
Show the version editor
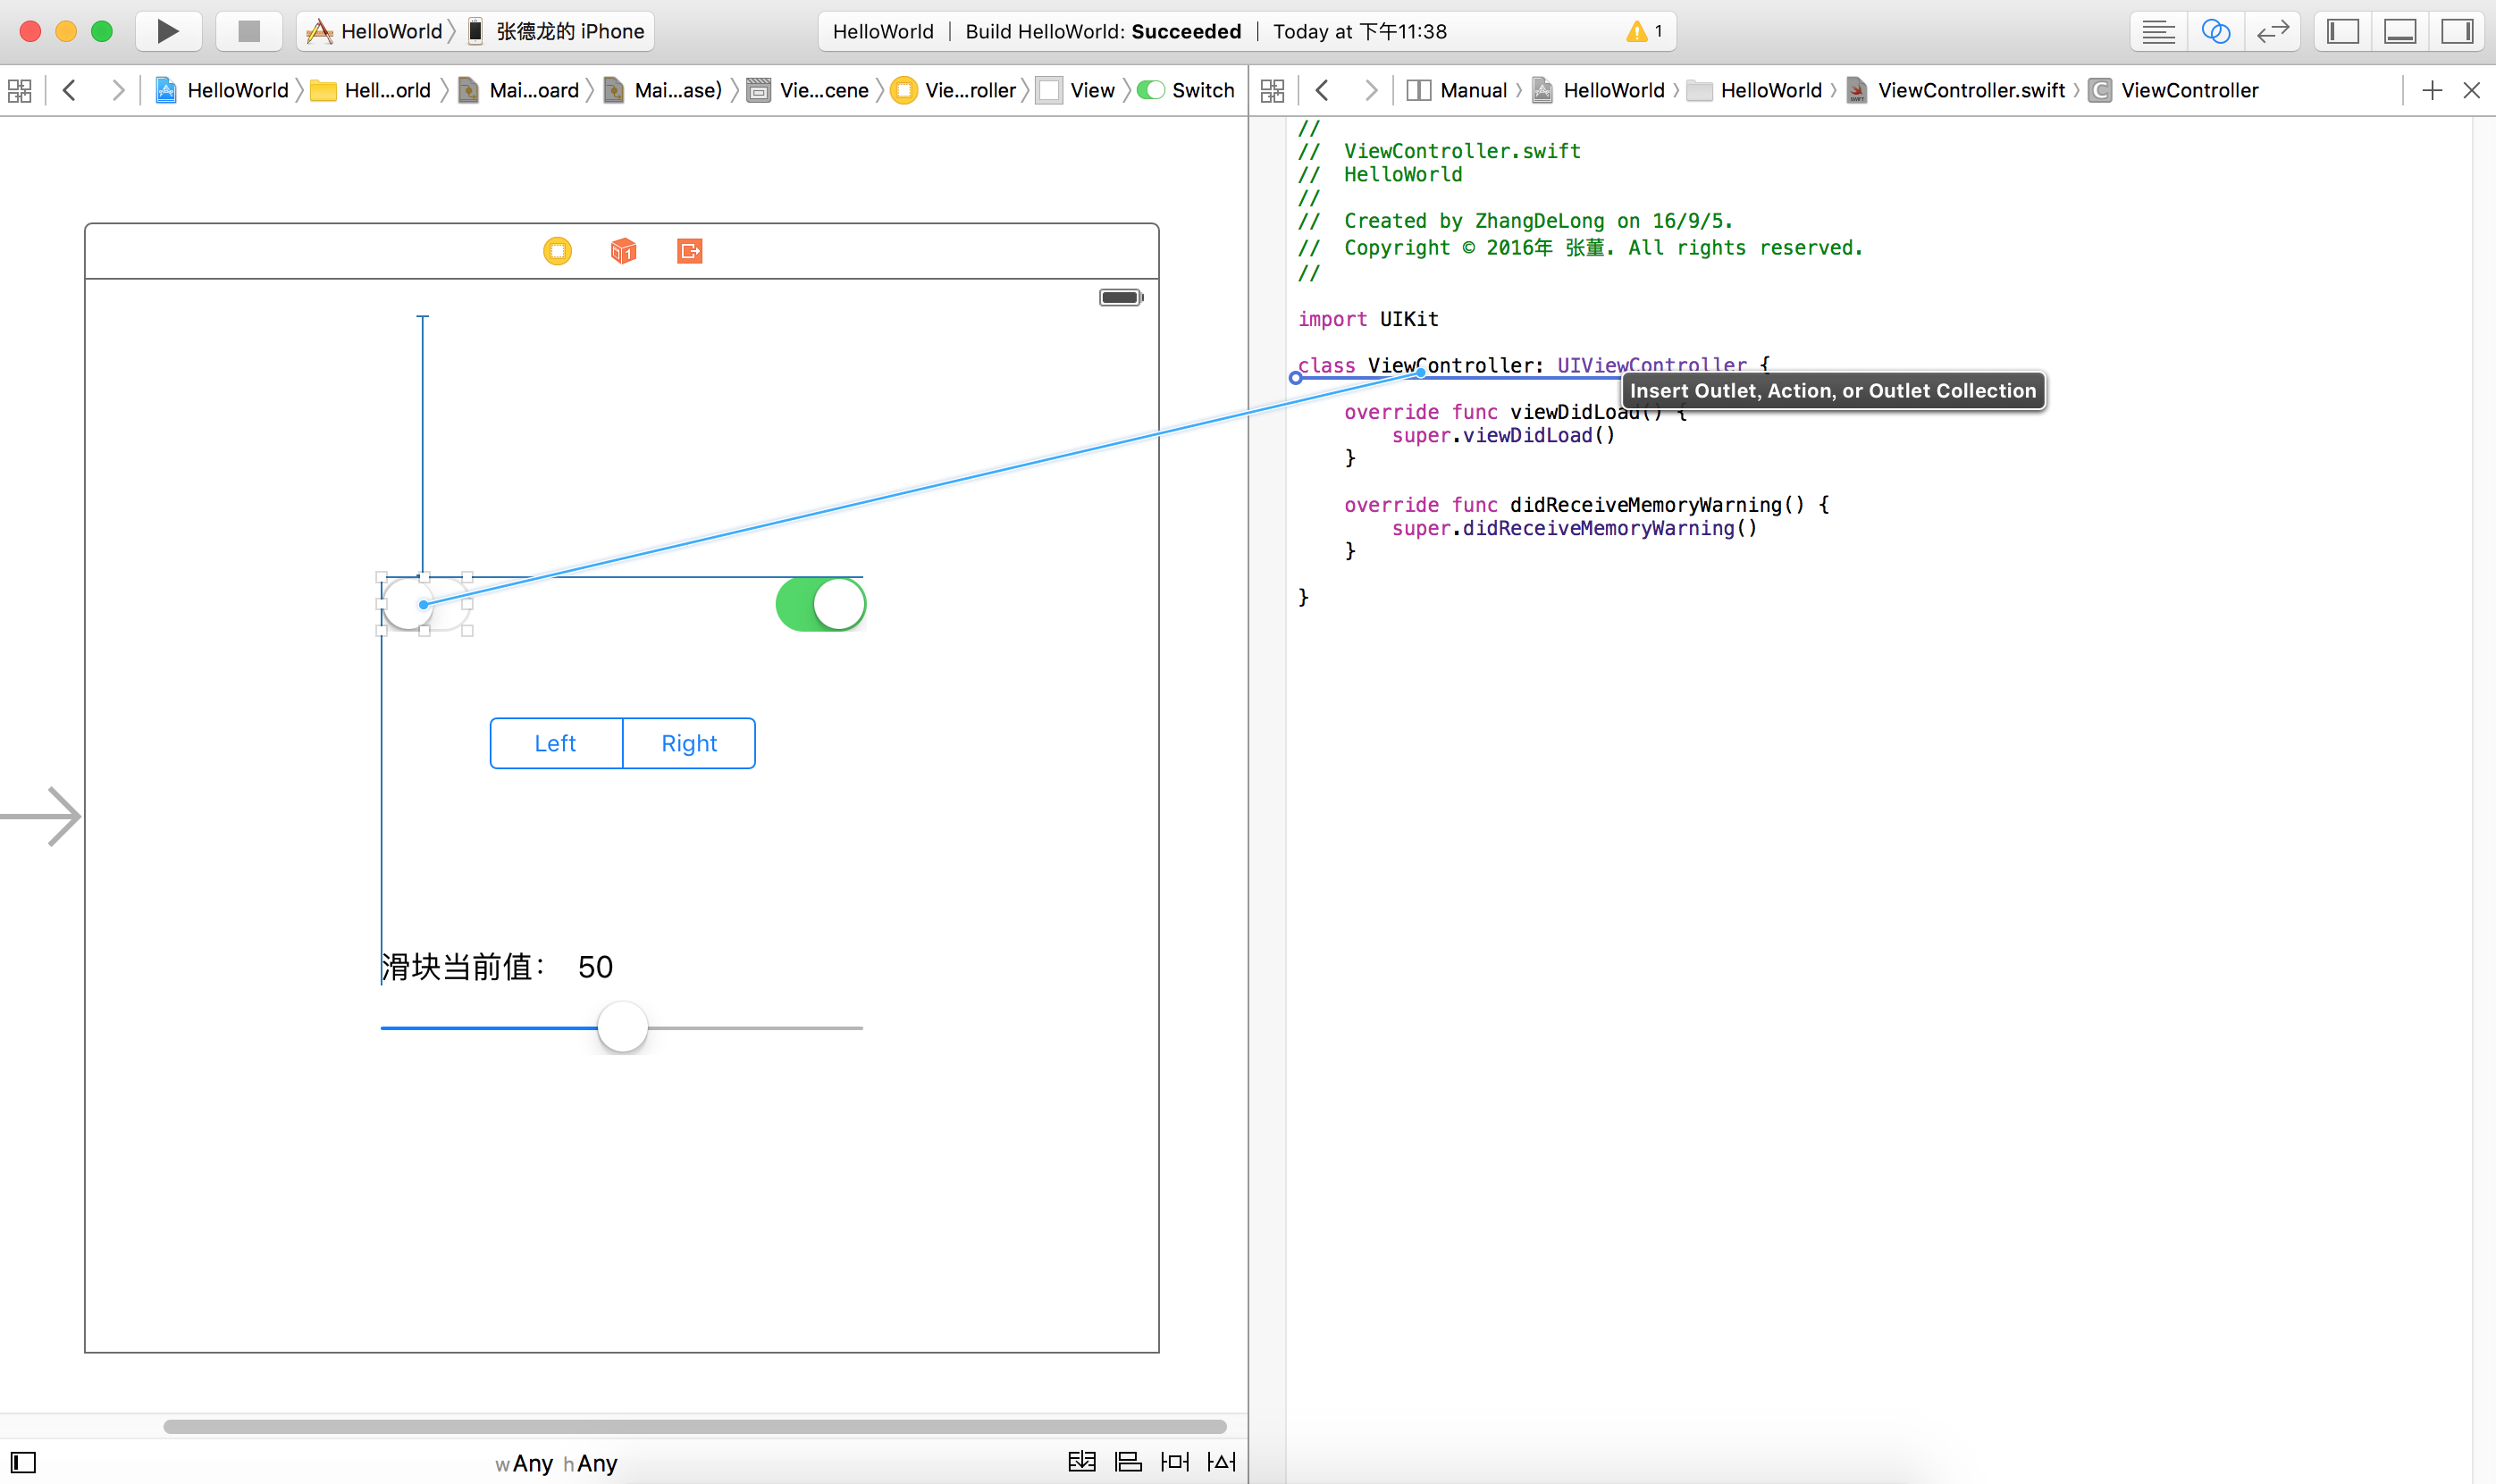click(x=2272, y=31)
